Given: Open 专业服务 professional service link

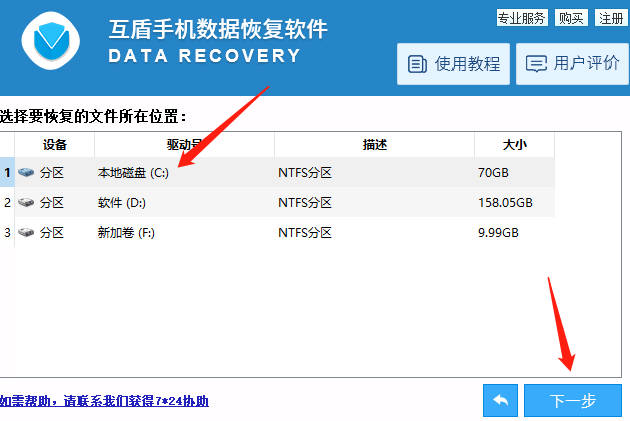Looking at the screenshot, I should click(522, 18).
